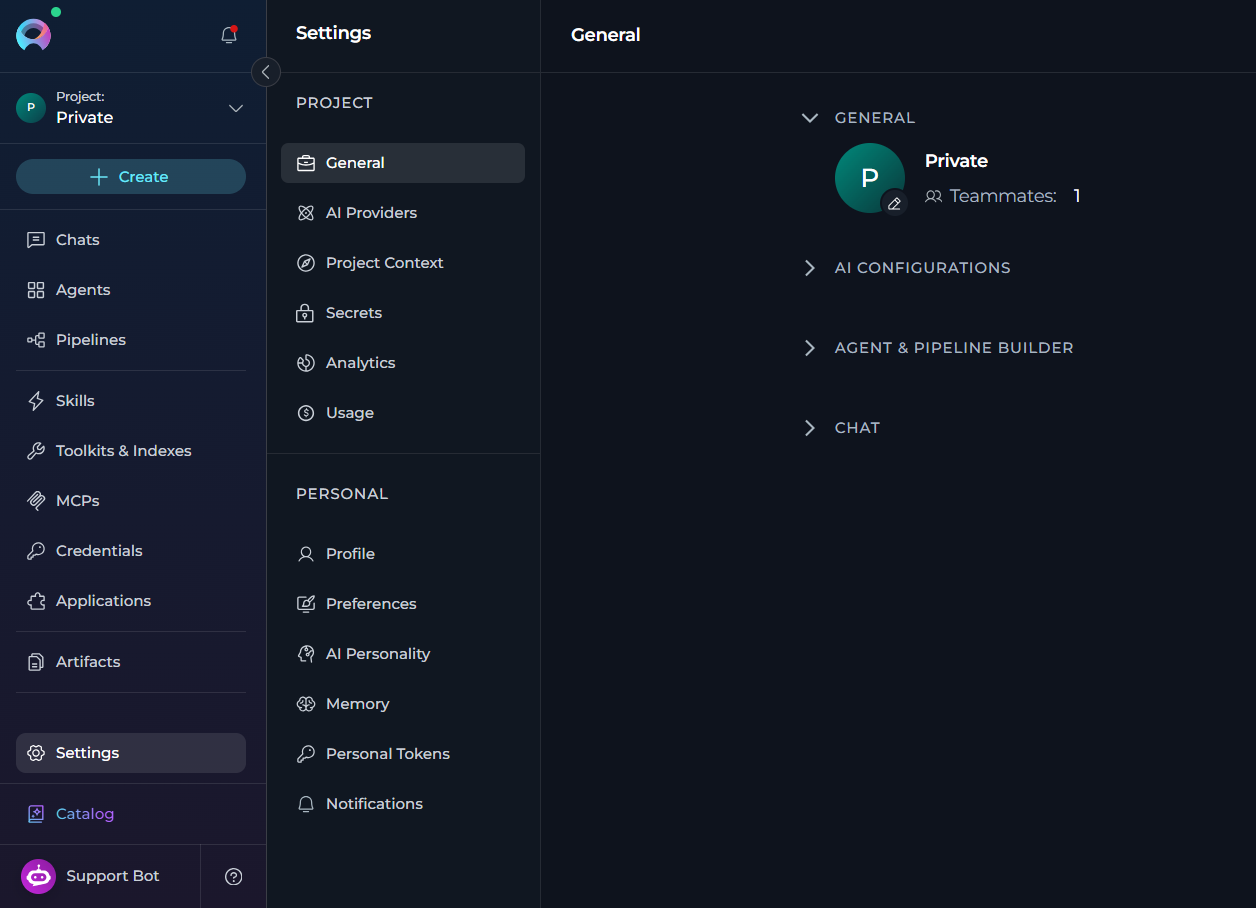1256x908 pixels.
Task: Open the Artifacts page label
Action: (x=88, y=662)
